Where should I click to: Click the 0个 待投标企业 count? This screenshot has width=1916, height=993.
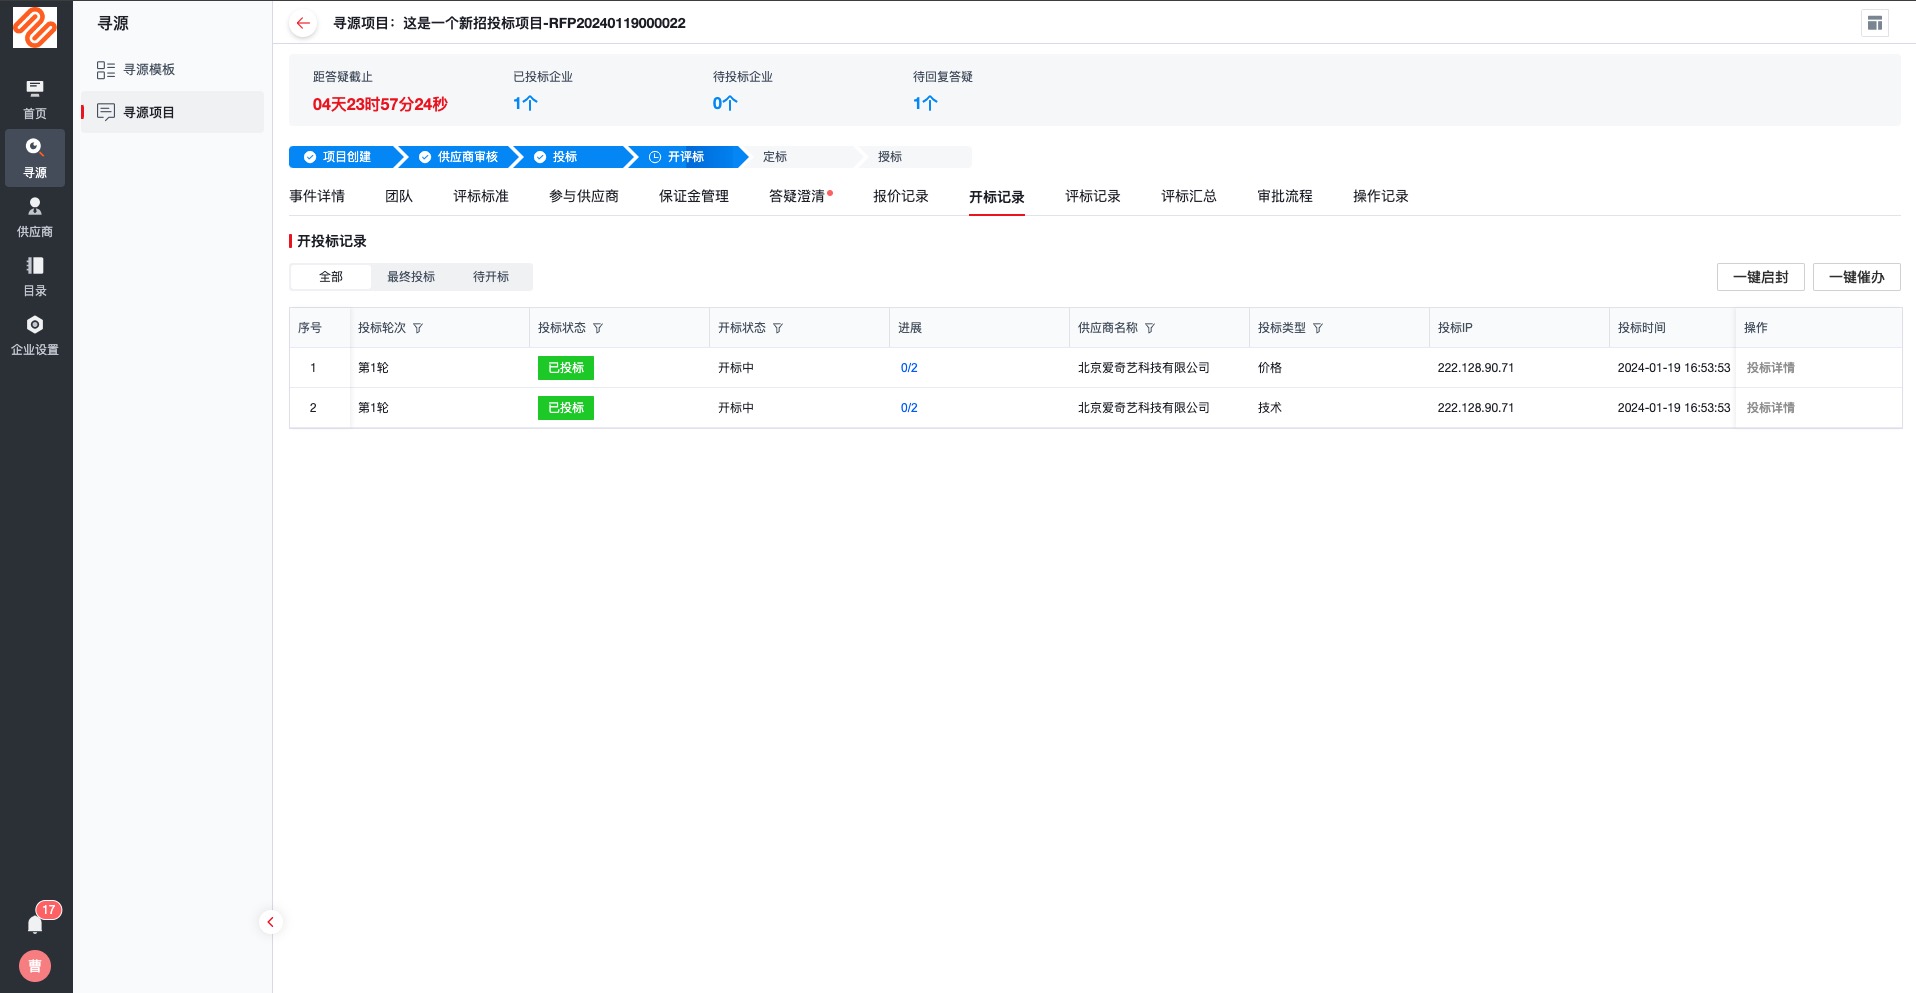tap(725, 103)
